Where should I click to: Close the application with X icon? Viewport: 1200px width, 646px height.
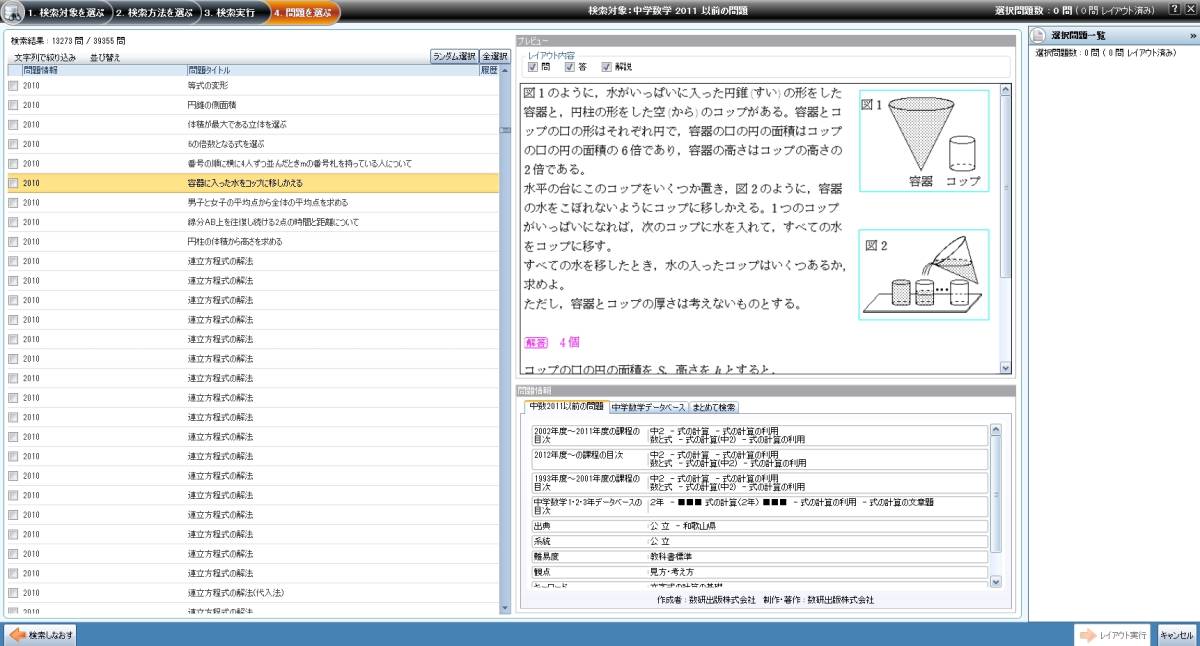pyautogui.click(x=1189, y=9)
